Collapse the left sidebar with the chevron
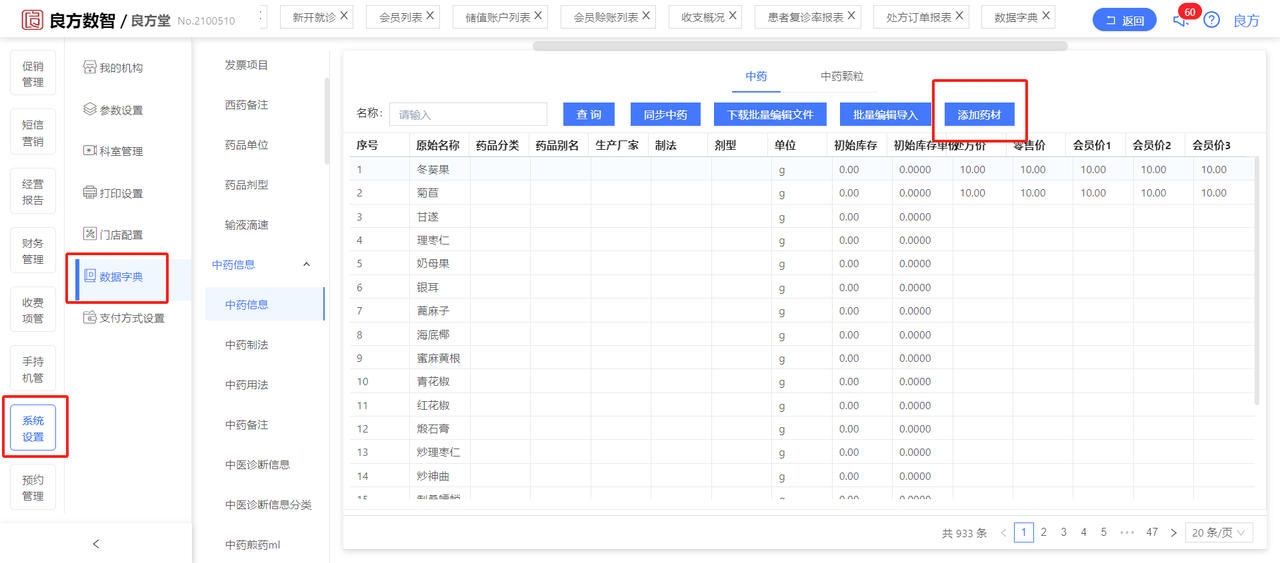The height and width of the screenshot is (563, 1280). click(x=96, y=544)
